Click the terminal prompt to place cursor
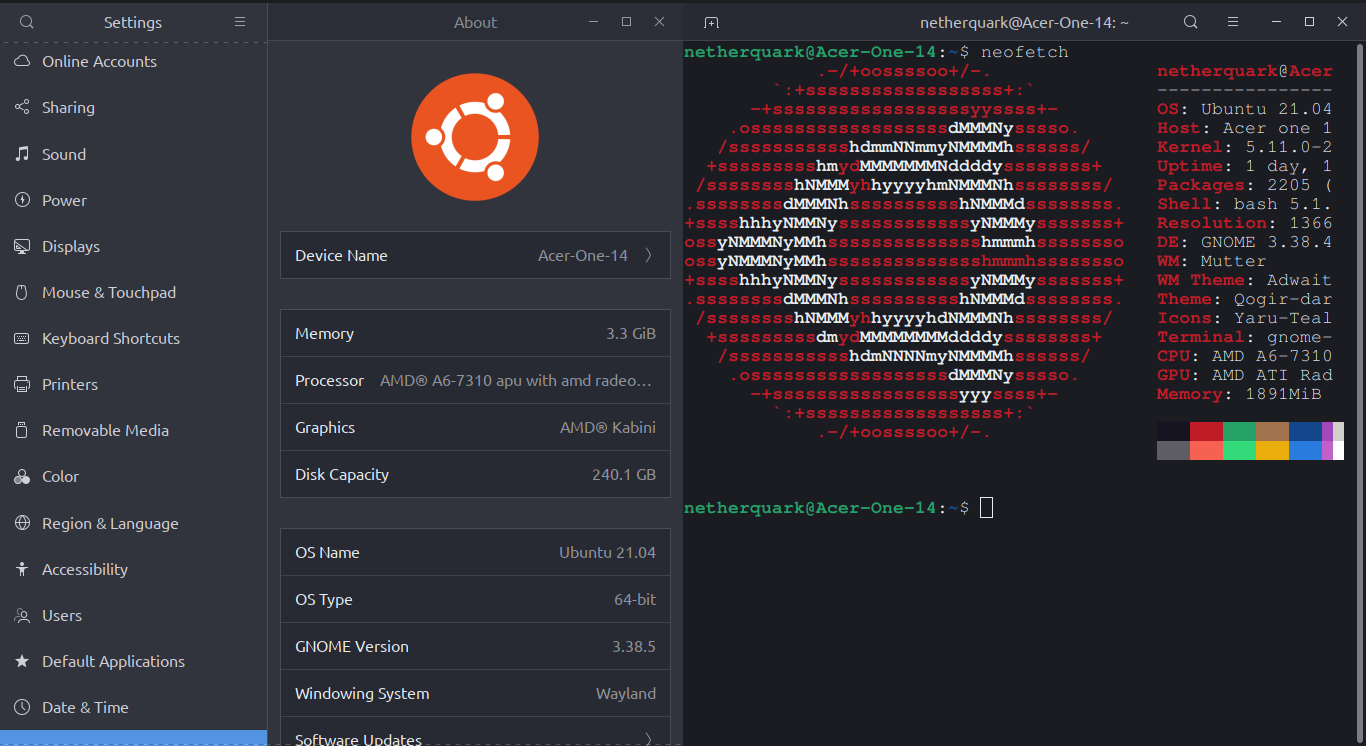Screen dimensions: 1366x746 [986, 507]
